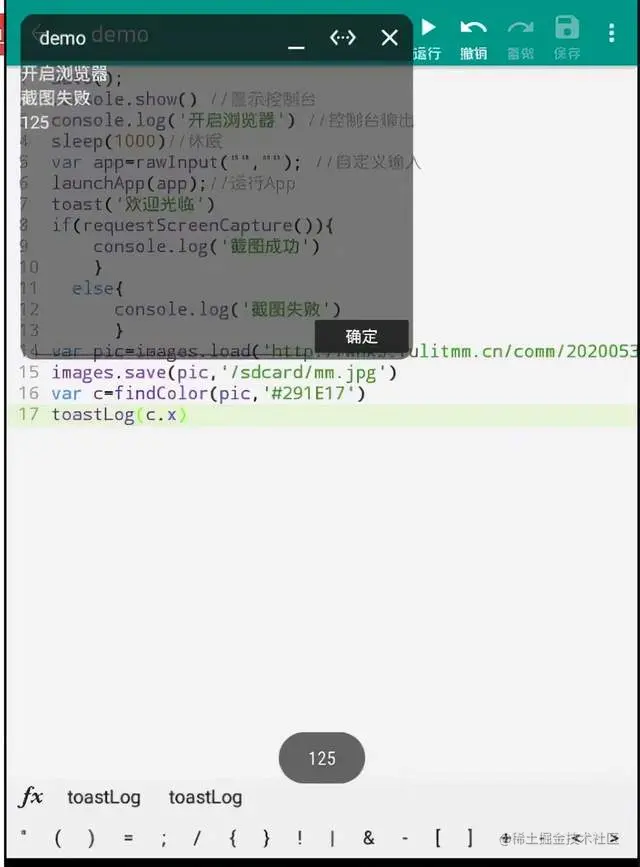The width and height of the screenshot is (640, 867).
Task: Tap the ampersand symbol key
Action: (368, 838)
